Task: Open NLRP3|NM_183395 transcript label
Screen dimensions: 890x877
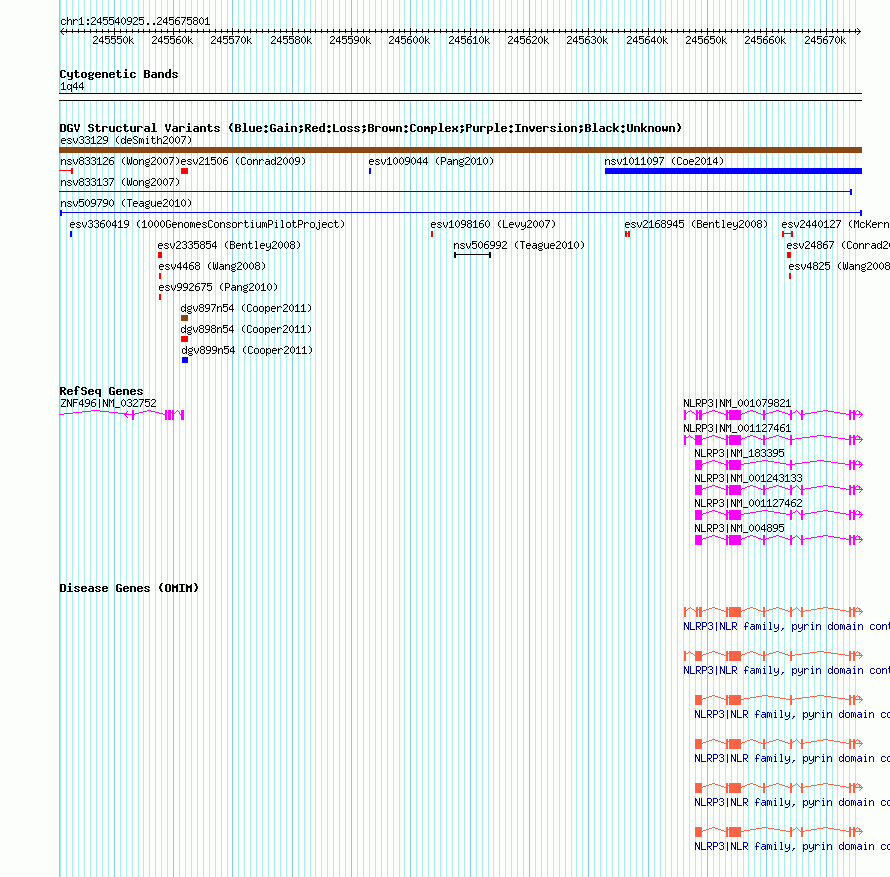Action: point(740,453)
